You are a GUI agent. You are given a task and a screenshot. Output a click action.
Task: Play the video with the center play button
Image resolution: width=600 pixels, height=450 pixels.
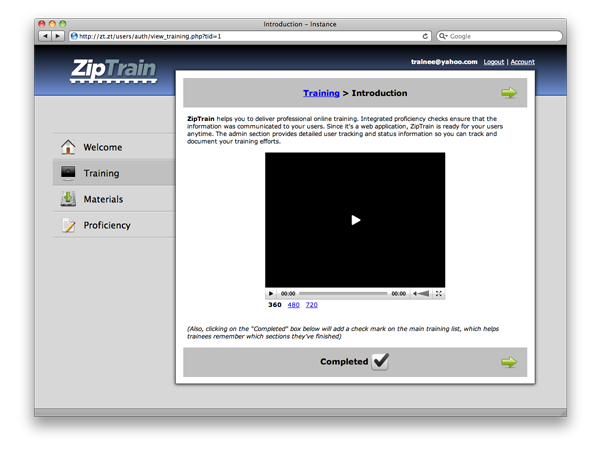356,220
